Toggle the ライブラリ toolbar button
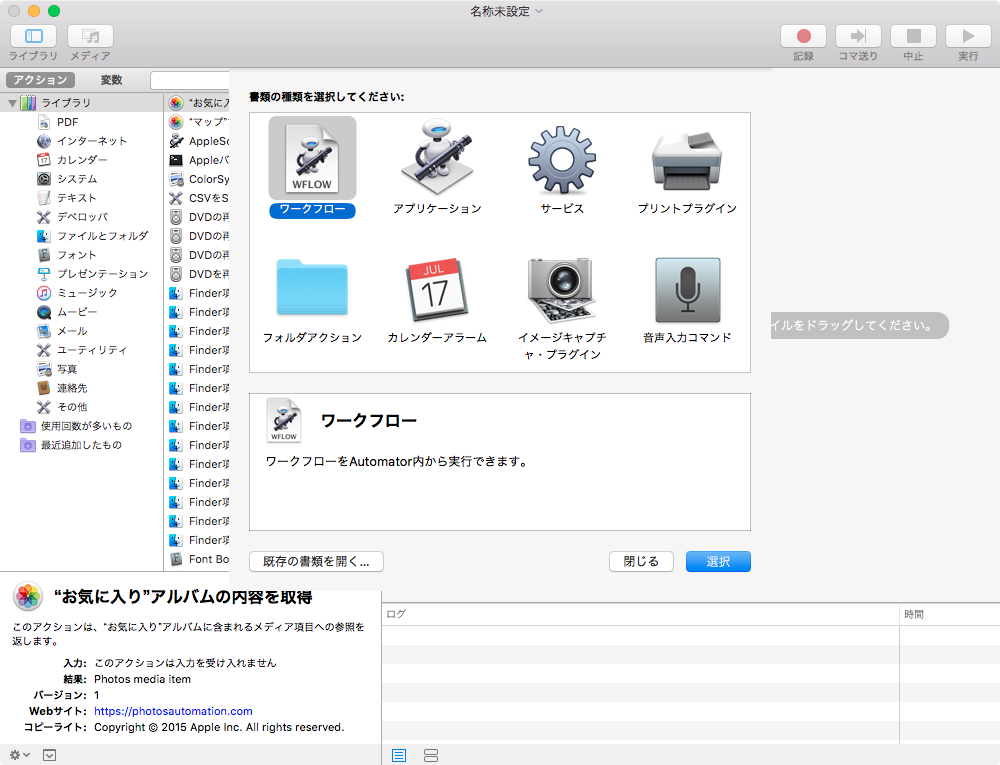Image resolution: width=1000 pixels, height=765 pixels. (x=34, y=37)
